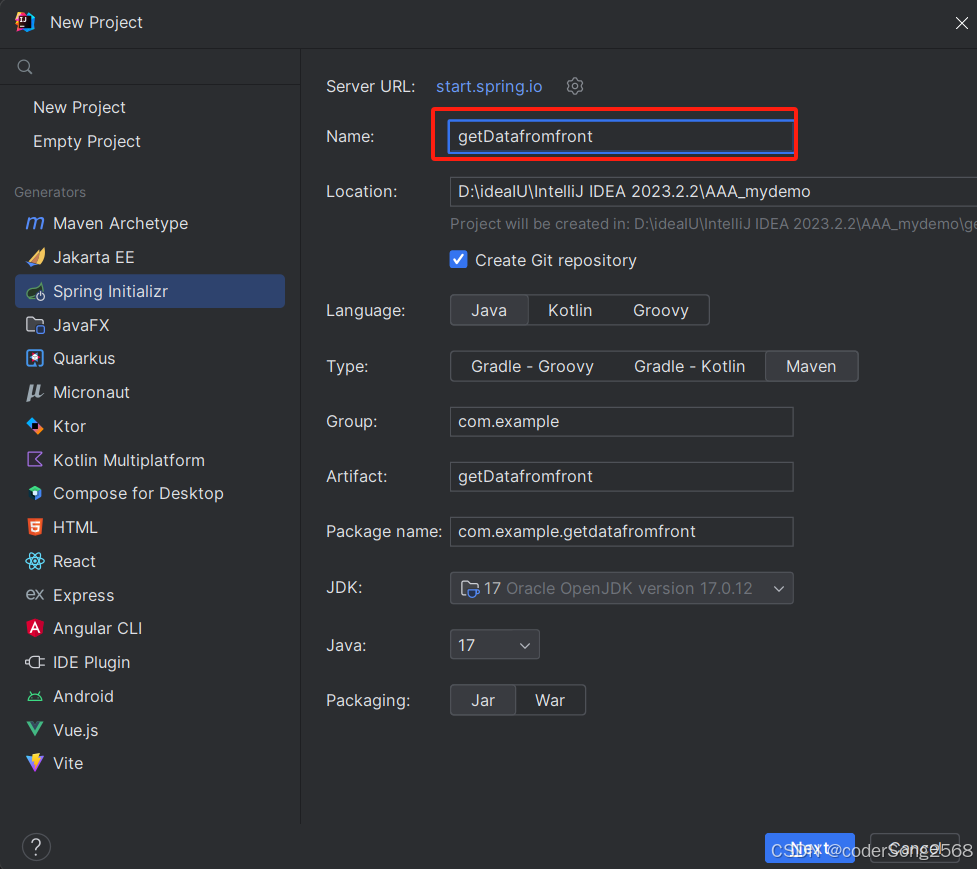This screenshot has width=977, height=869.
Task: Click the Jakarta EE feather icon
Action: pos(35,257)
